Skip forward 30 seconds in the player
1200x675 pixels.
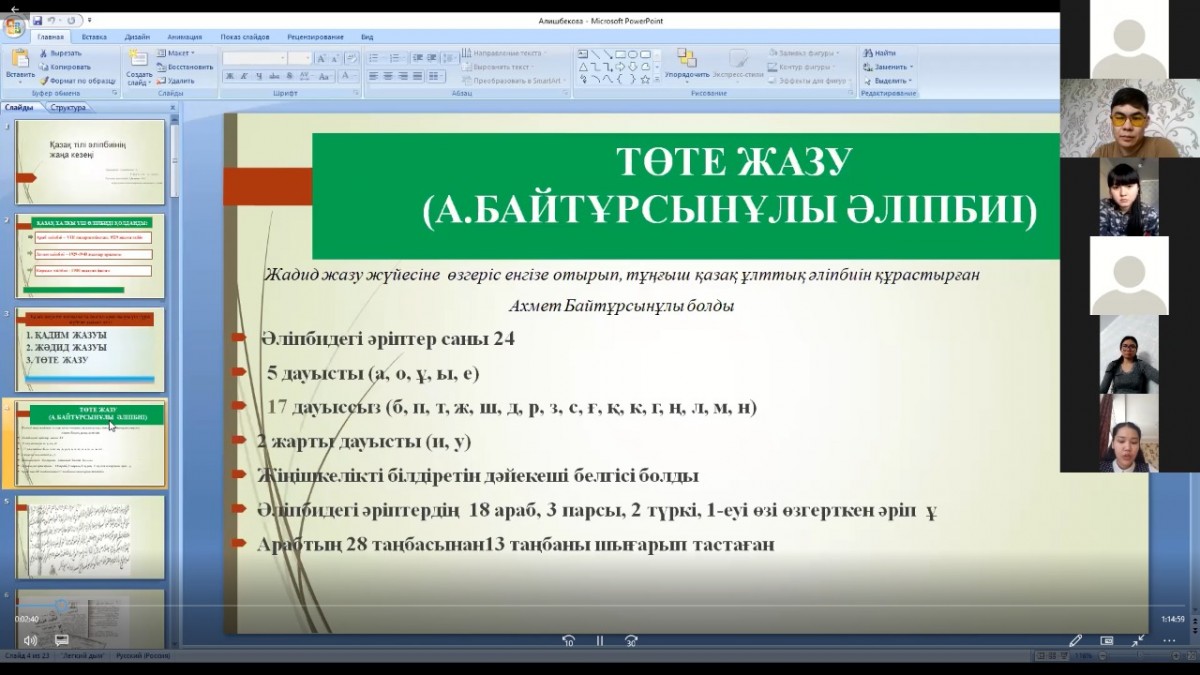tap(631, 641)
